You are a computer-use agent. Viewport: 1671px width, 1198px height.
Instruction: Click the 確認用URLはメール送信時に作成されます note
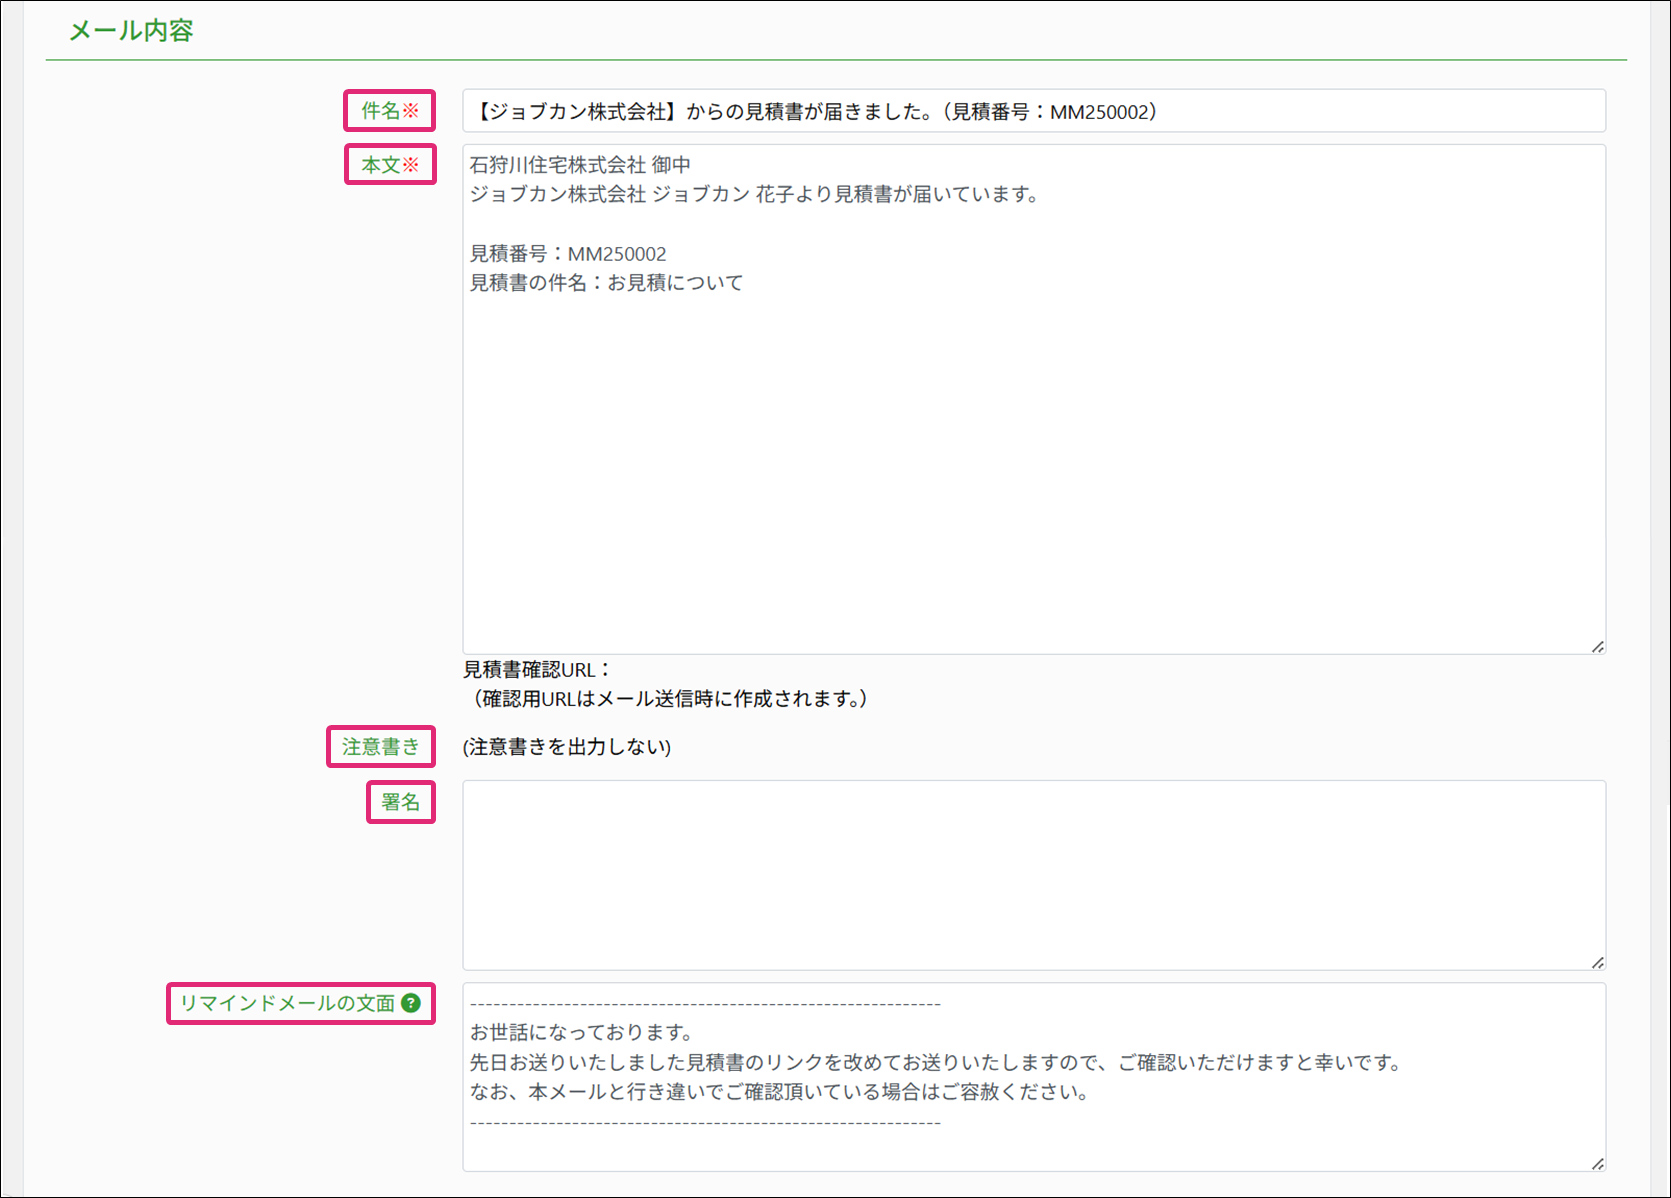[x=669, y=699]
